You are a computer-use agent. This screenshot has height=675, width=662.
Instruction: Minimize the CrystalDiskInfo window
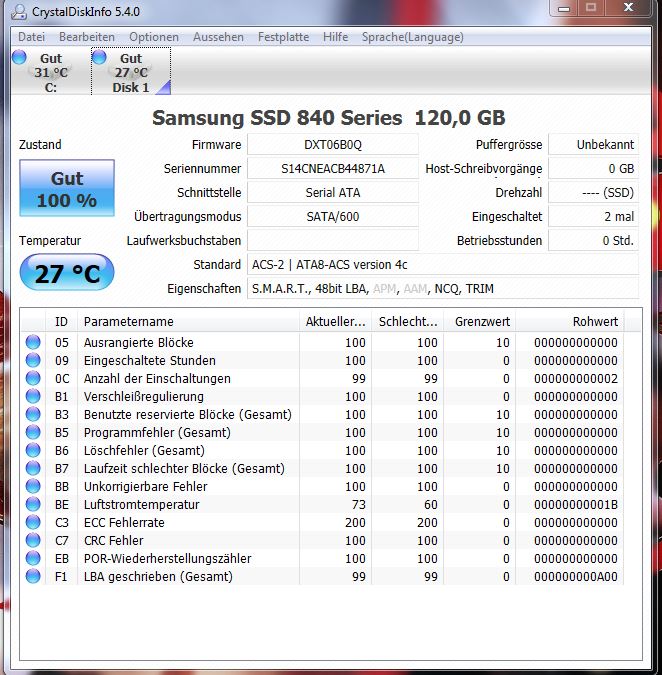pyautogui.click(x=564, y=8)
